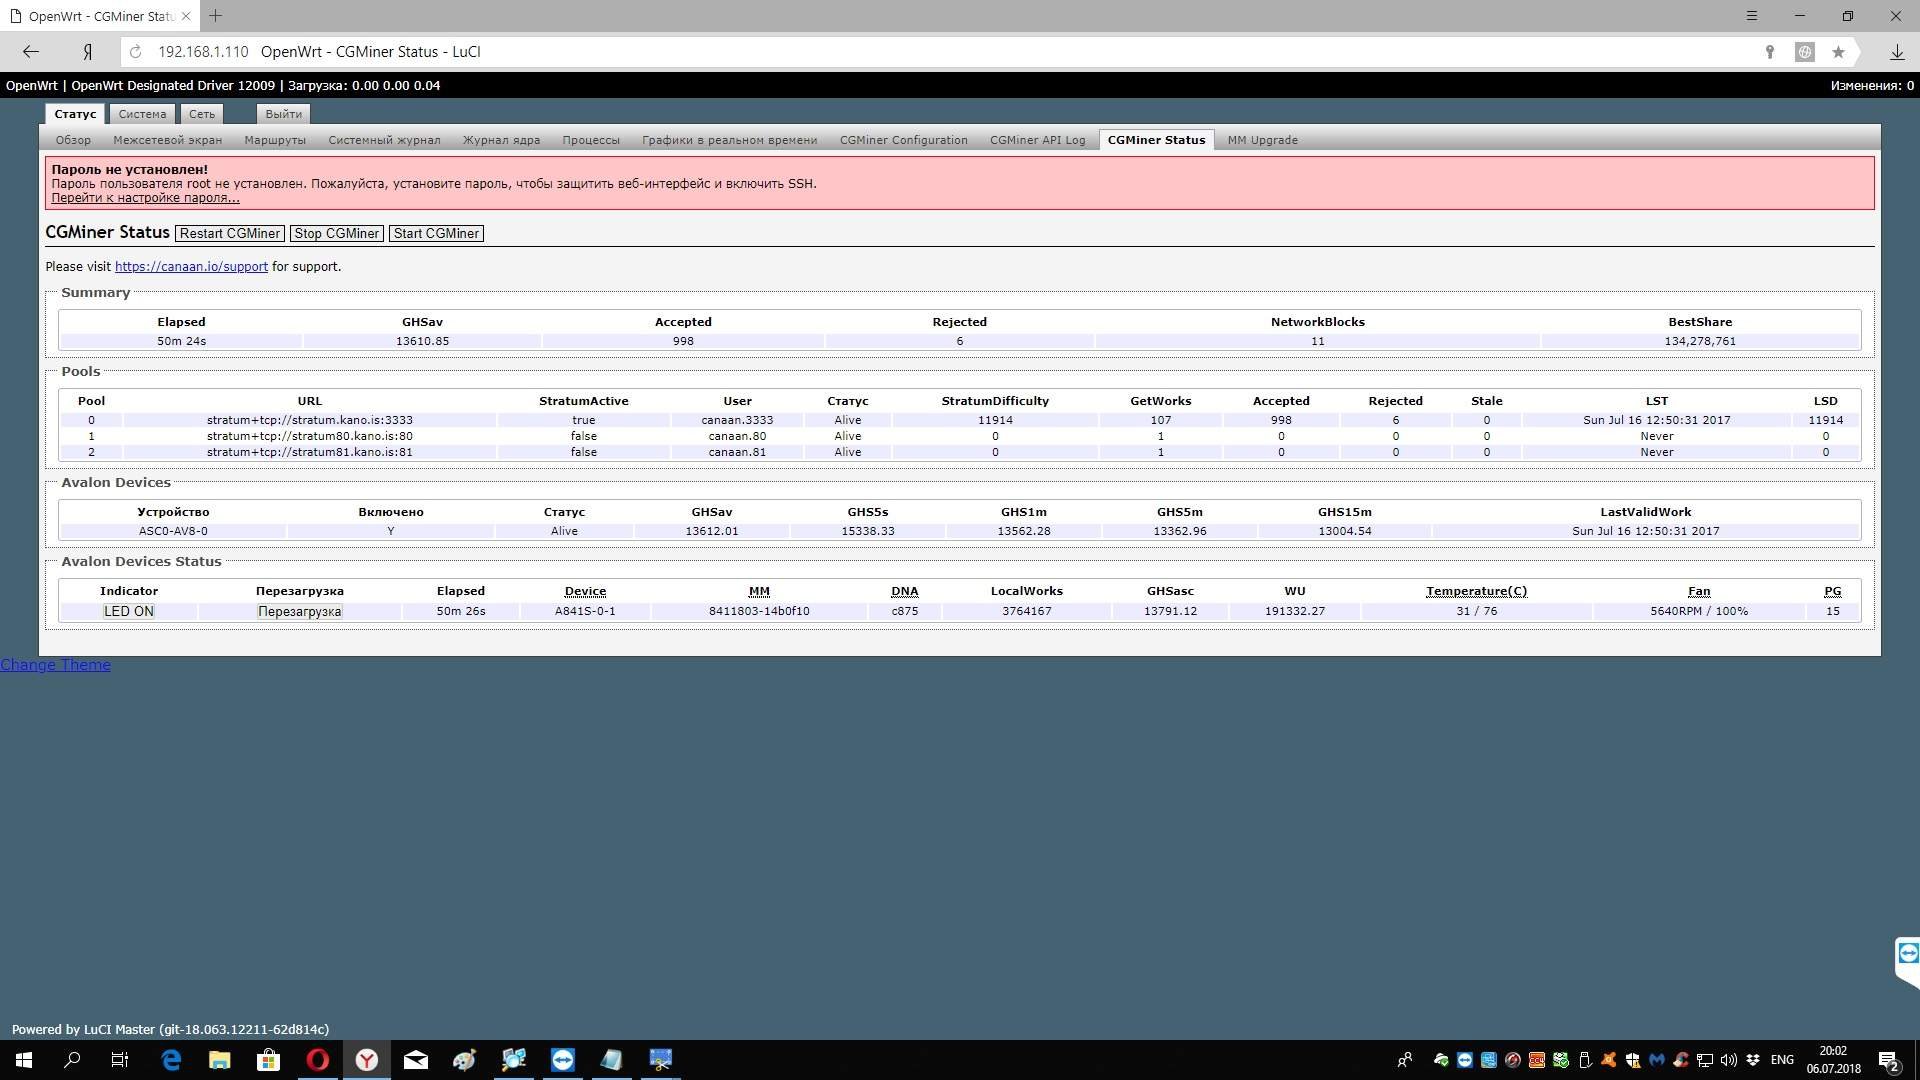Viewport: 1920px width, 1080px height.
Task: Go back with the browser back arrow
Action: point(31,52)
